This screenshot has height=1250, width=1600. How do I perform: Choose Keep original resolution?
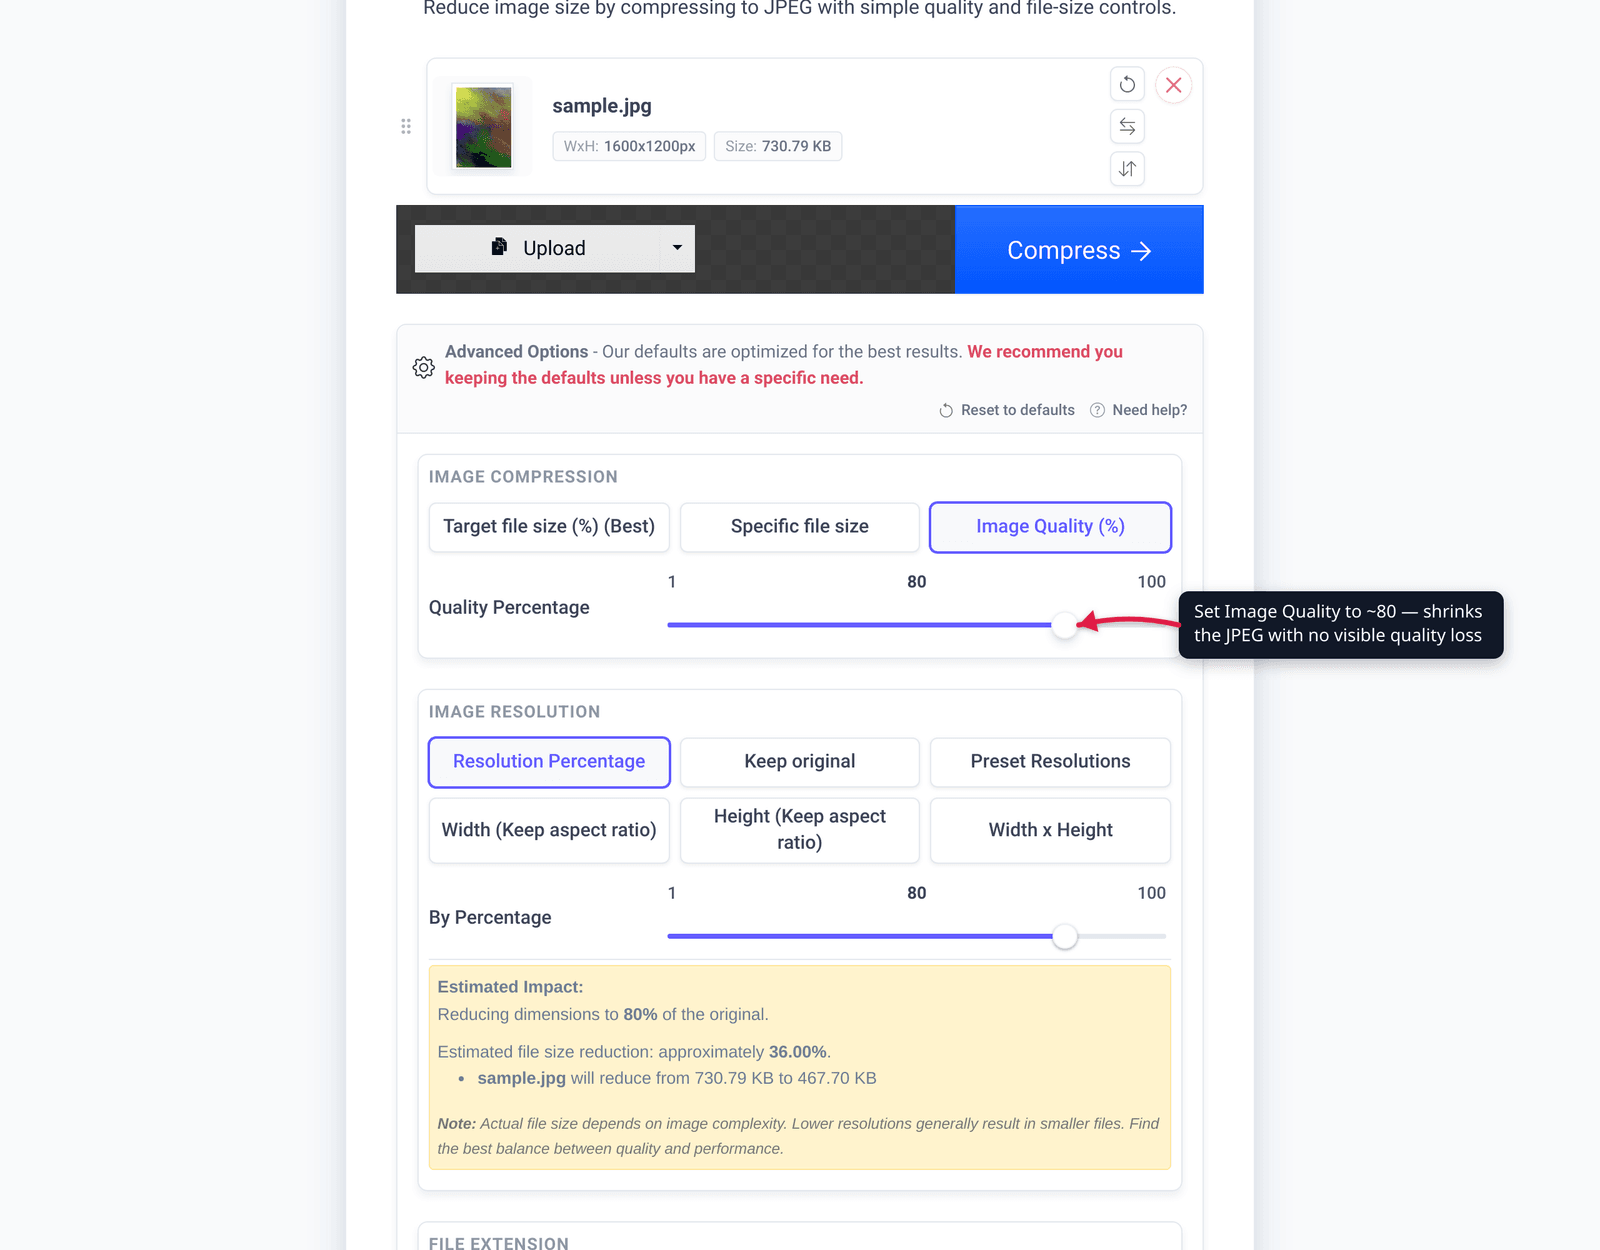point(800,762)
